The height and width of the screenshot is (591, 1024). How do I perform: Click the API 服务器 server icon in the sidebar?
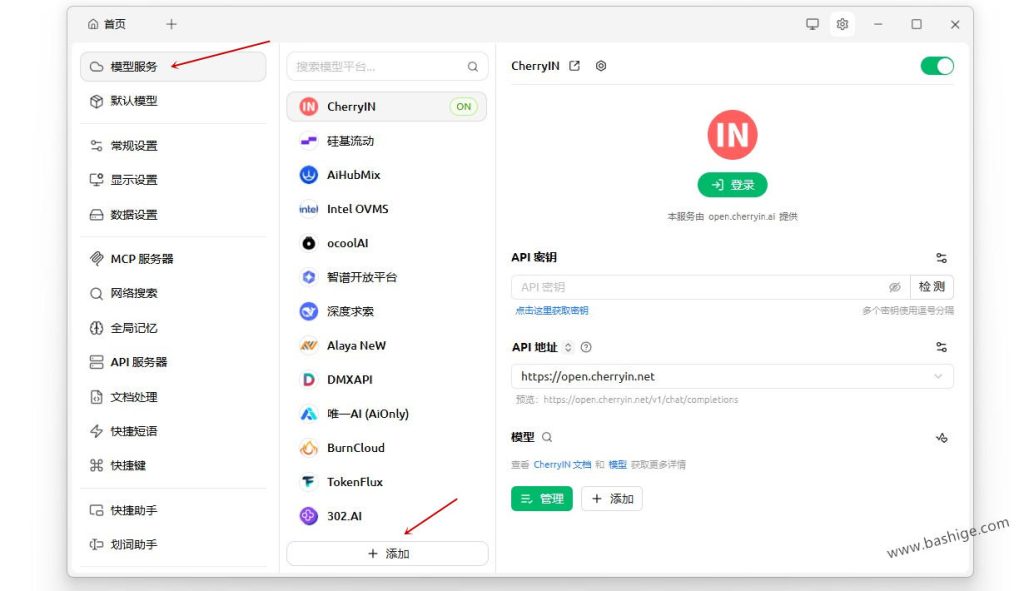pyautogui.click(x=96, y=362)
